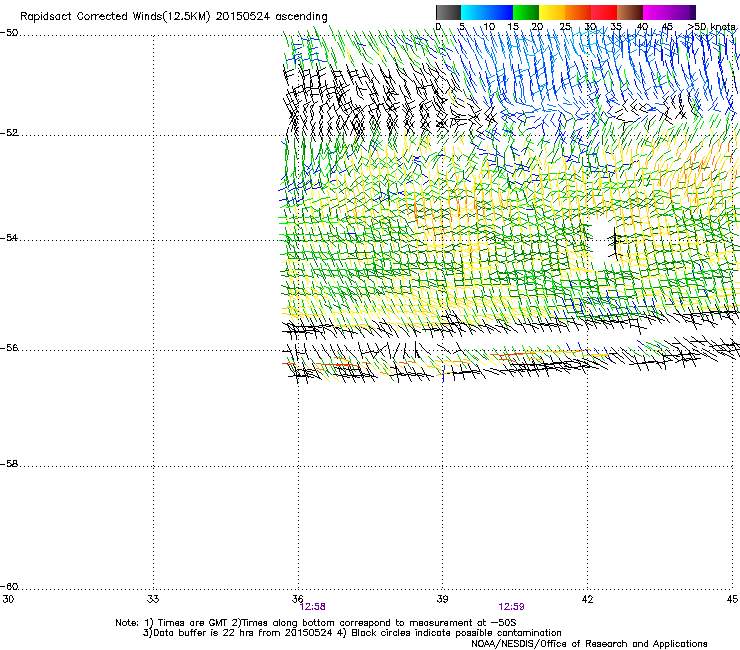
Task: Click the note 'Black circles indicate possible contamination'
Action: 456,633
